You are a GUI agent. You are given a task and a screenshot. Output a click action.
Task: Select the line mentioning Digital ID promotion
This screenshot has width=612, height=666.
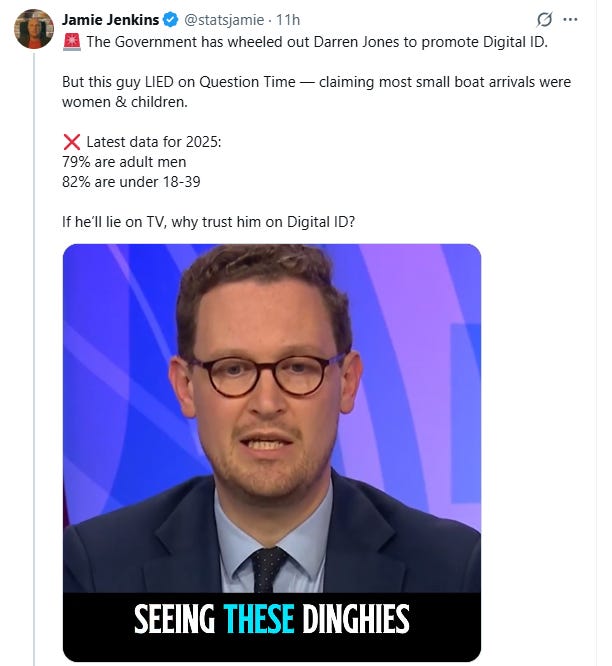tap(317, 42)
